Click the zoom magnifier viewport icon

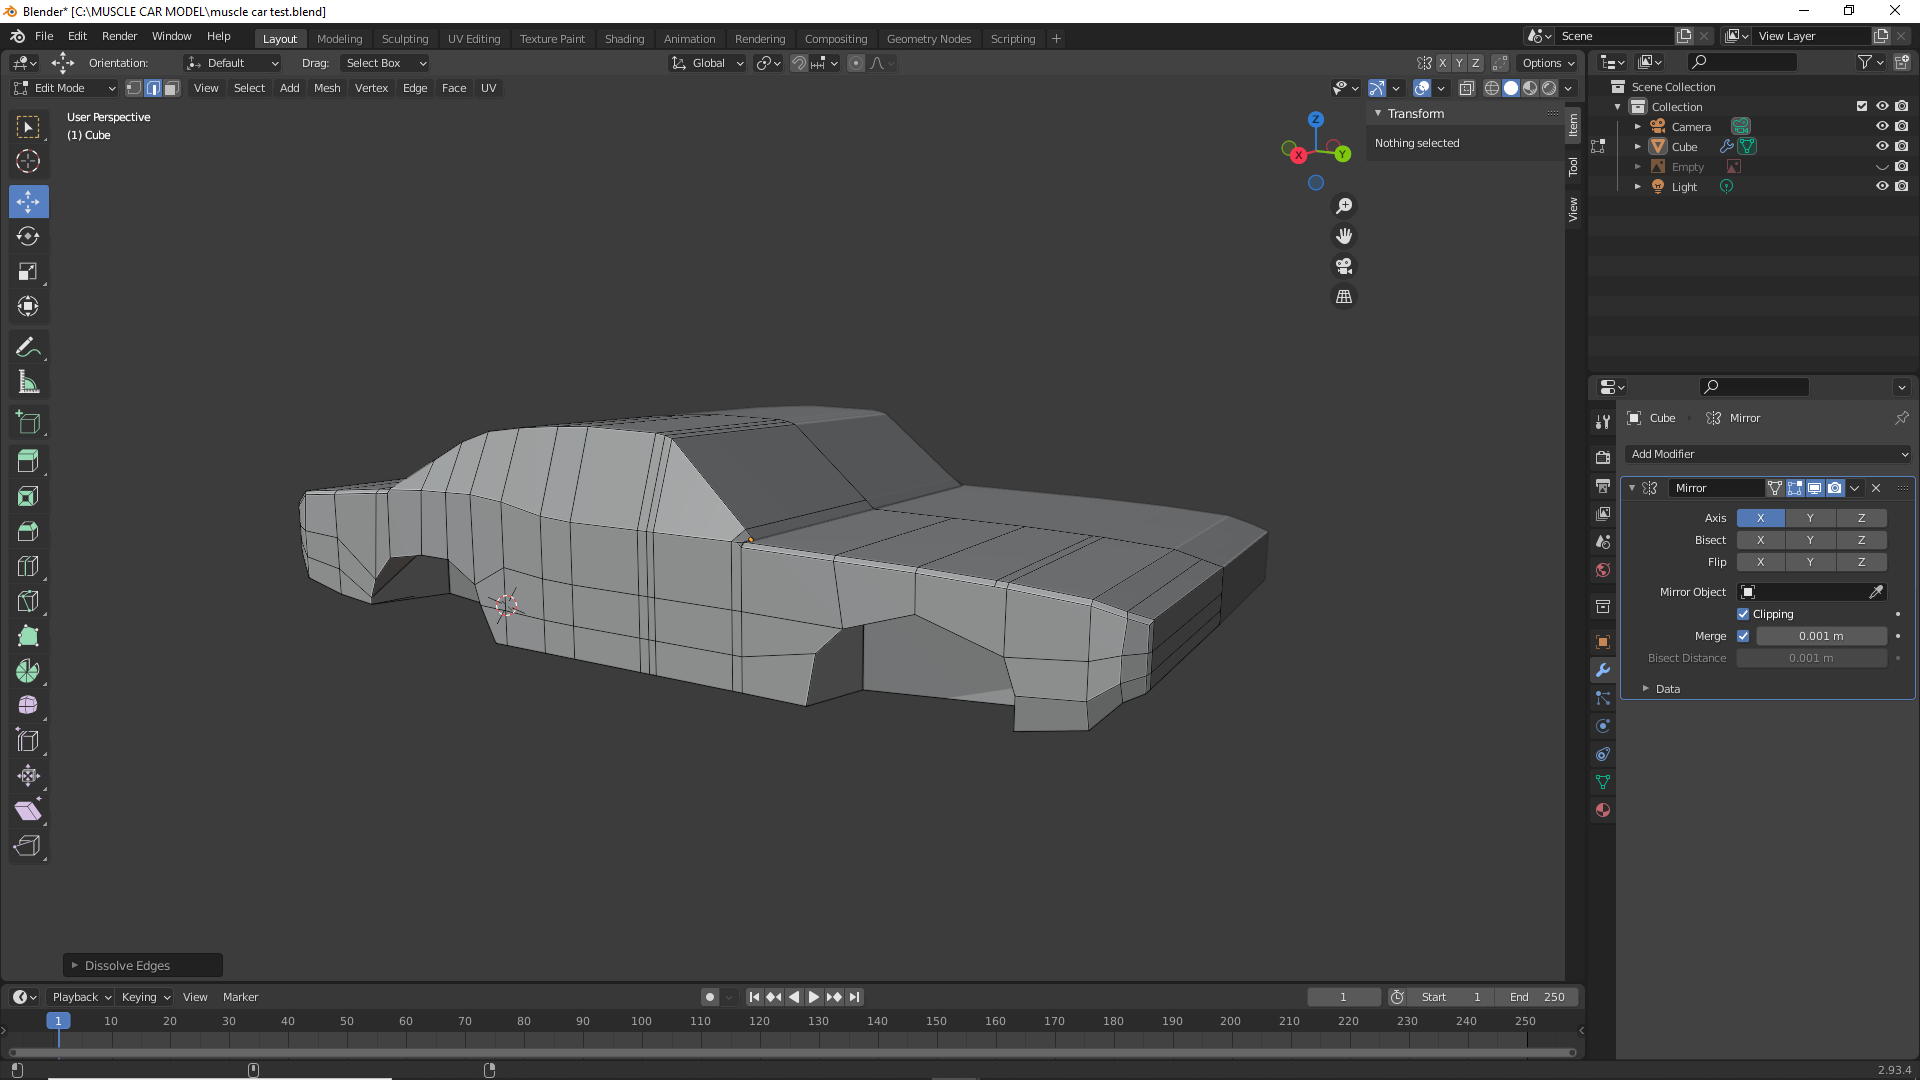pos(1344,206)
